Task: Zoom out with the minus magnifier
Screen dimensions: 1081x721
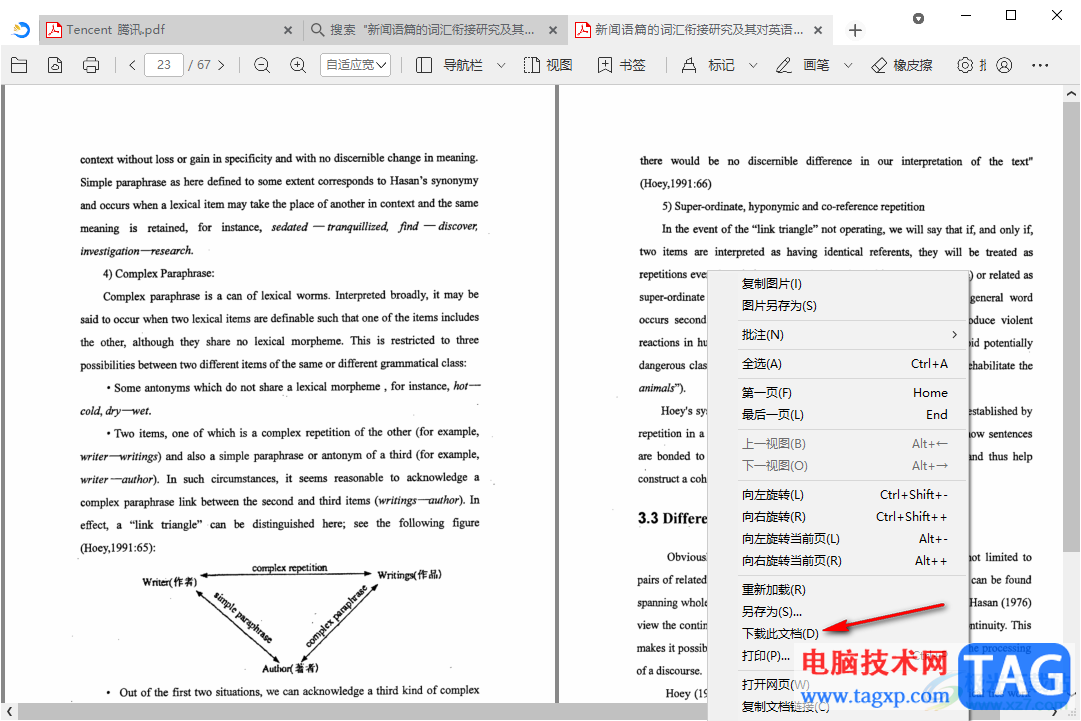Action: point(261,65)
